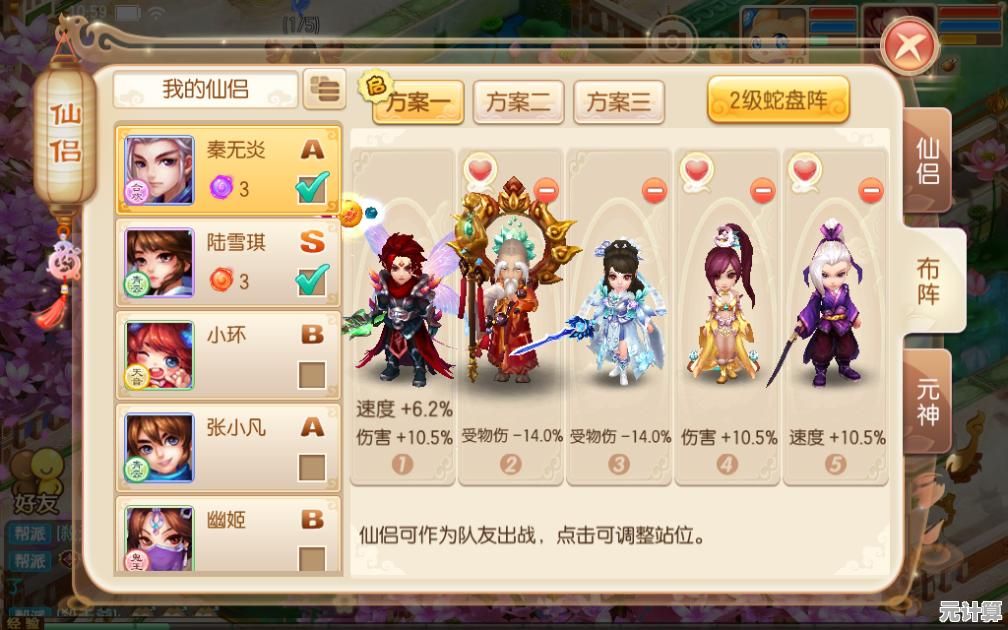Tap the minus icon on slot 3
The width and height of the screenshot is (1008, 630).
654,191
